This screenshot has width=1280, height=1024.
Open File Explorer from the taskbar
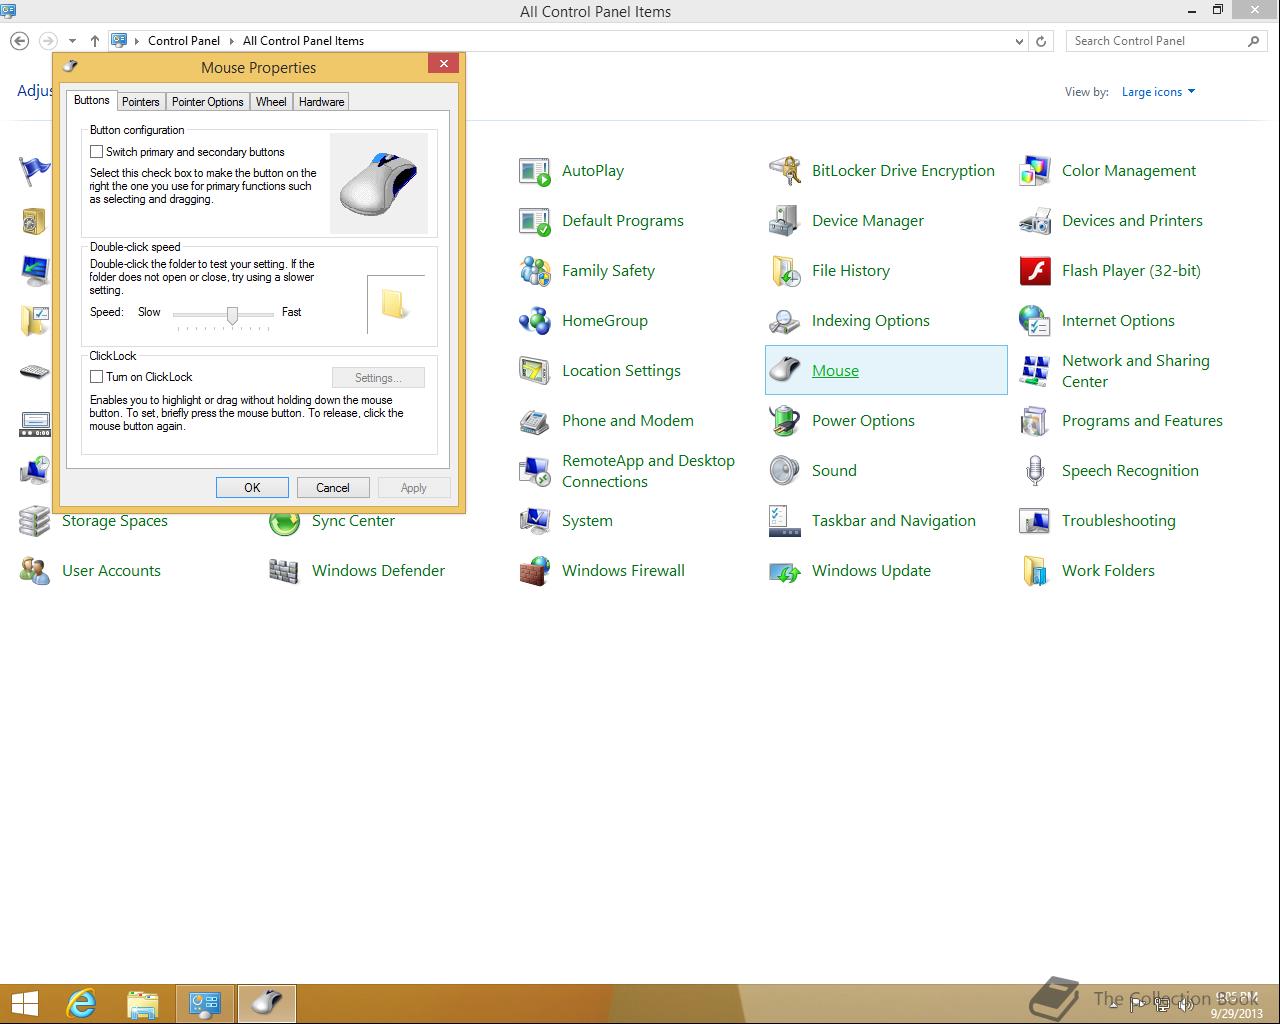pyautogui.click(x=143, y=1003)
